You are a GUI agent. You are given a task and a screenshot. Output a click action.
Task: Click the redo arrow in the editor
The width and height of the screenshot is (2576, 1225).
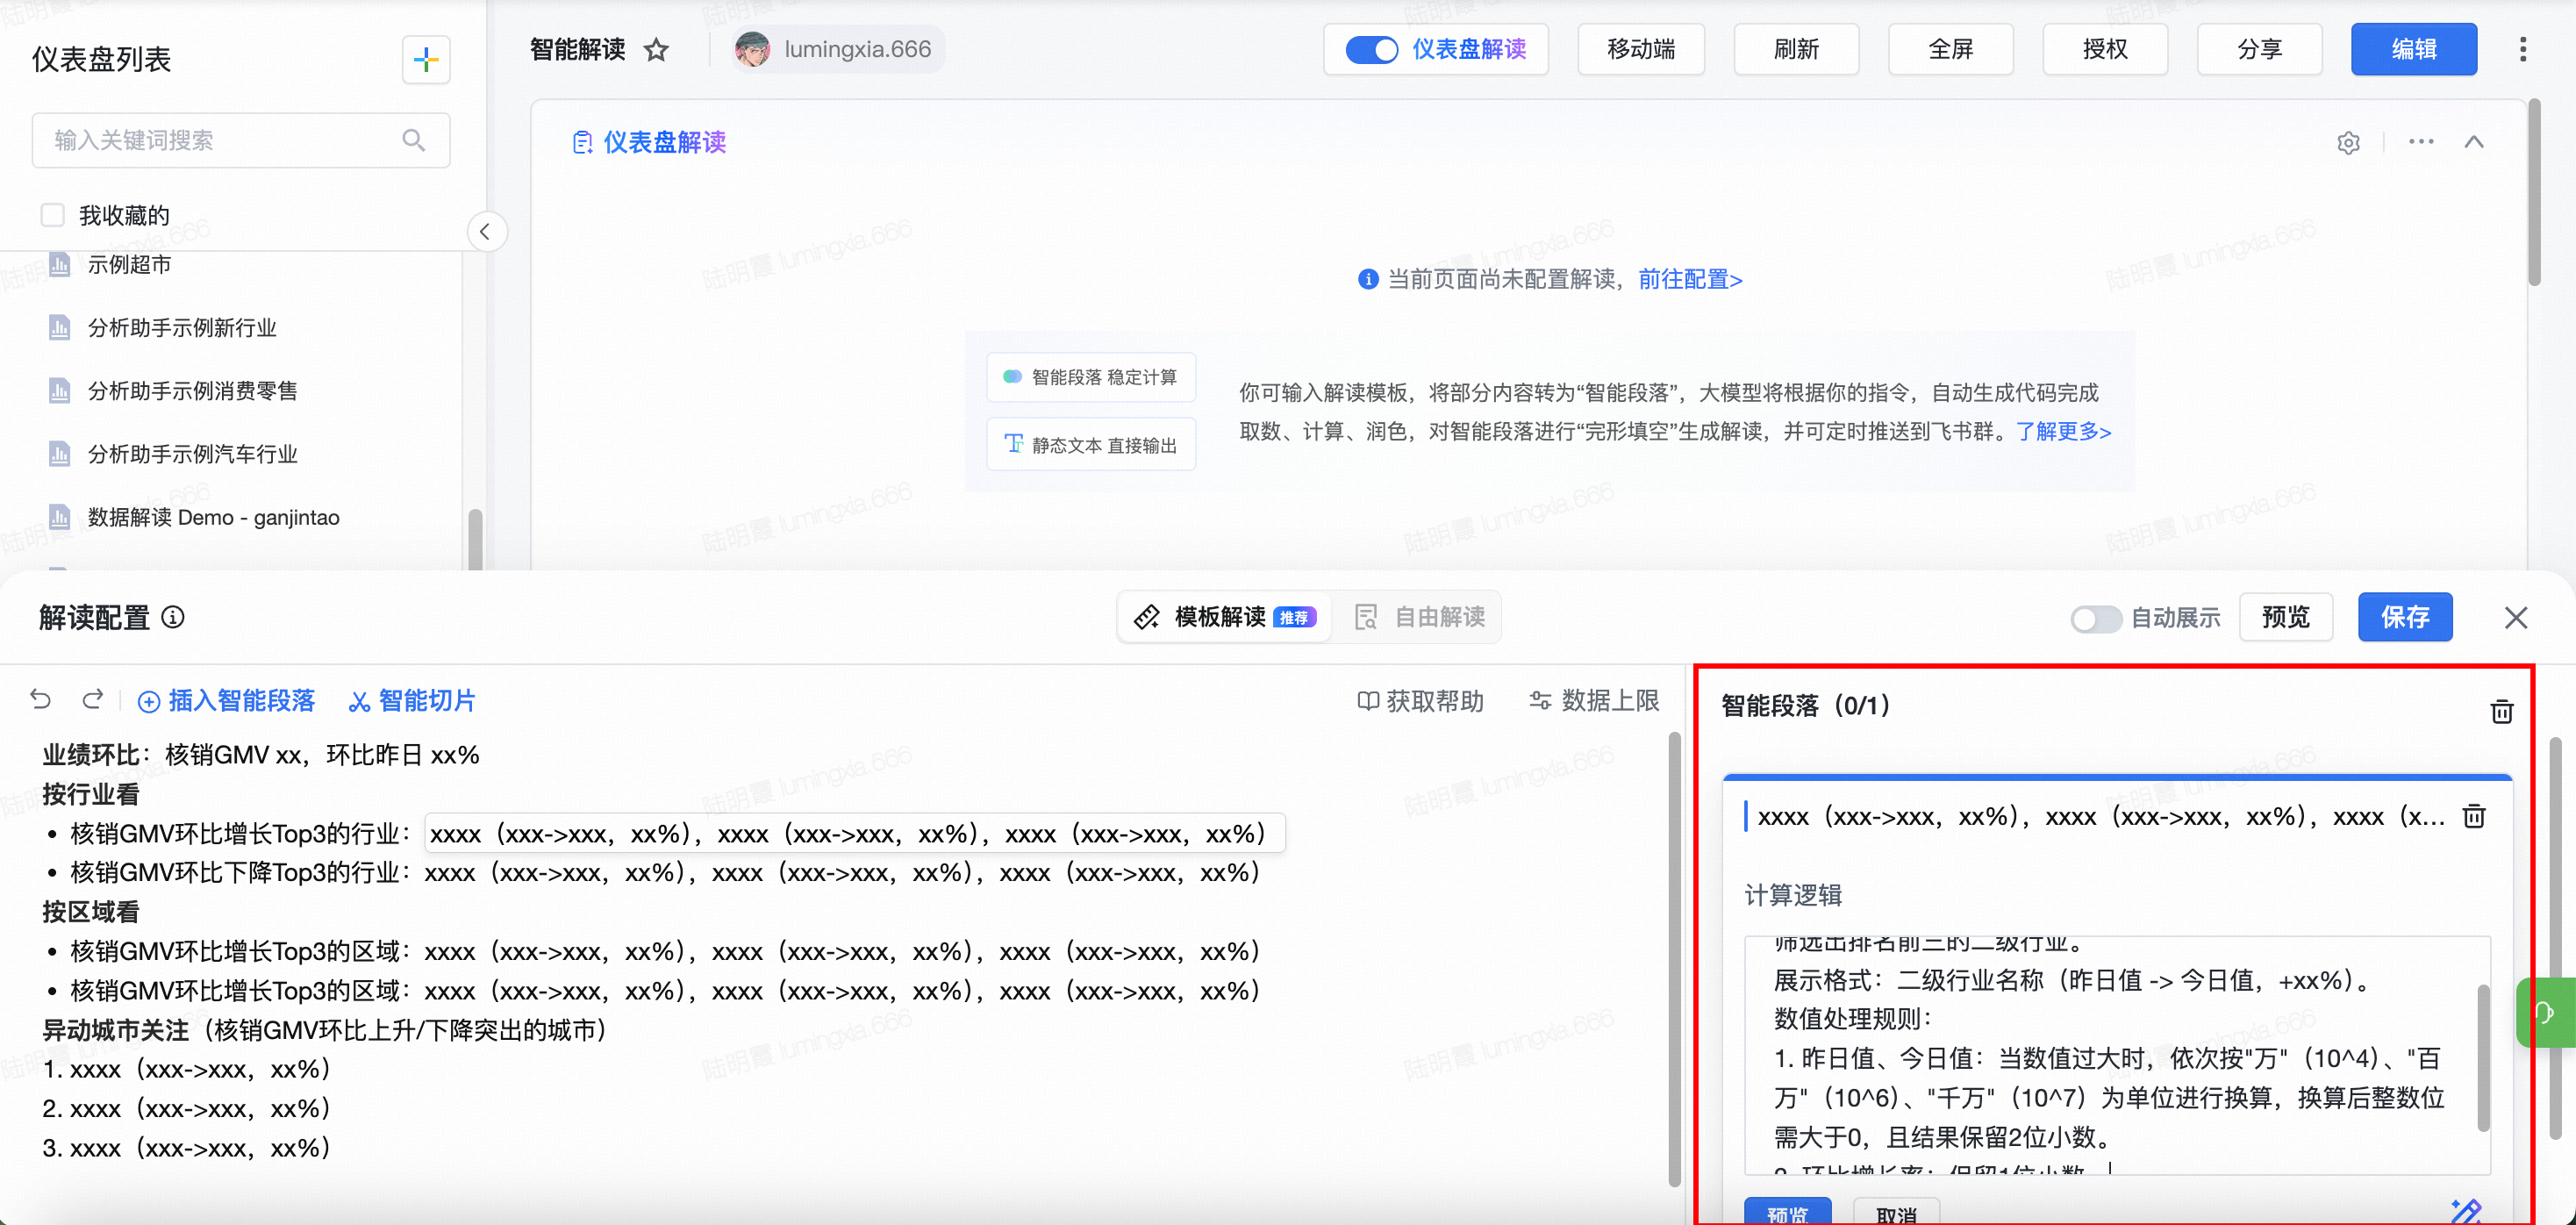[93, 699]
